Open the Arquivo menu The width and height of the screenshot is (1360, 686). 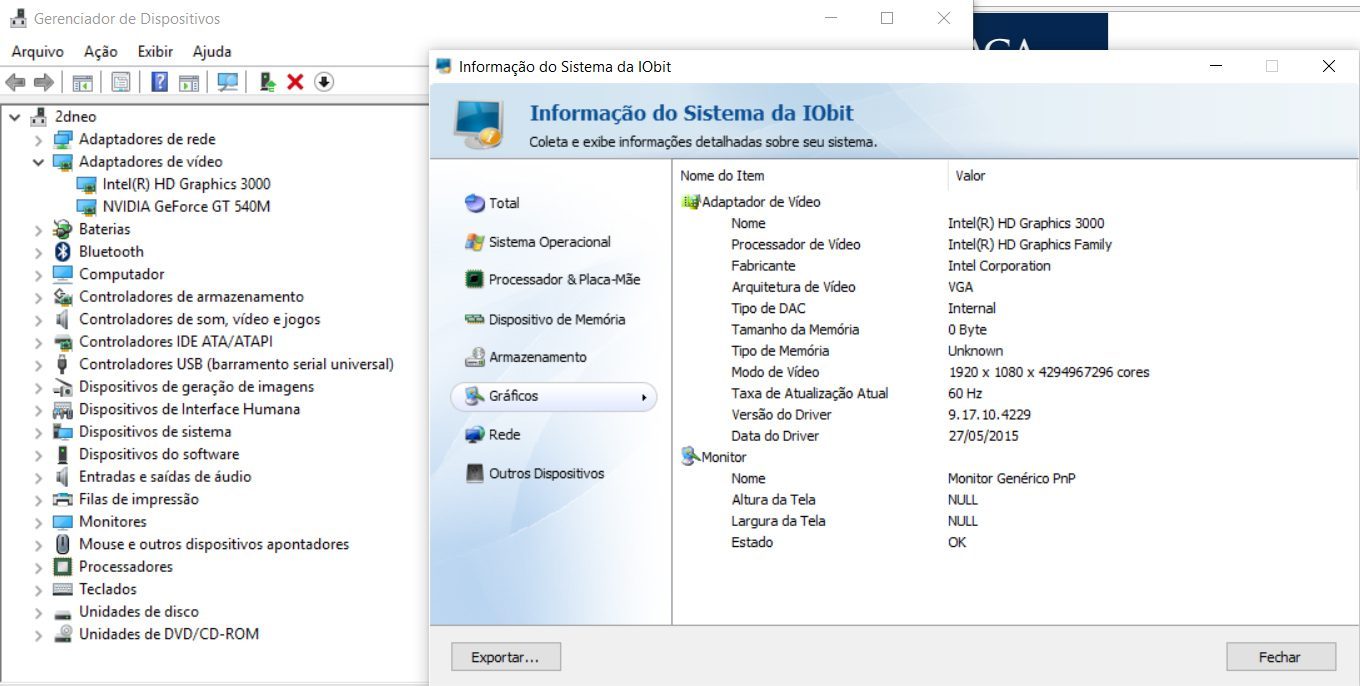(x=37, y=51)
